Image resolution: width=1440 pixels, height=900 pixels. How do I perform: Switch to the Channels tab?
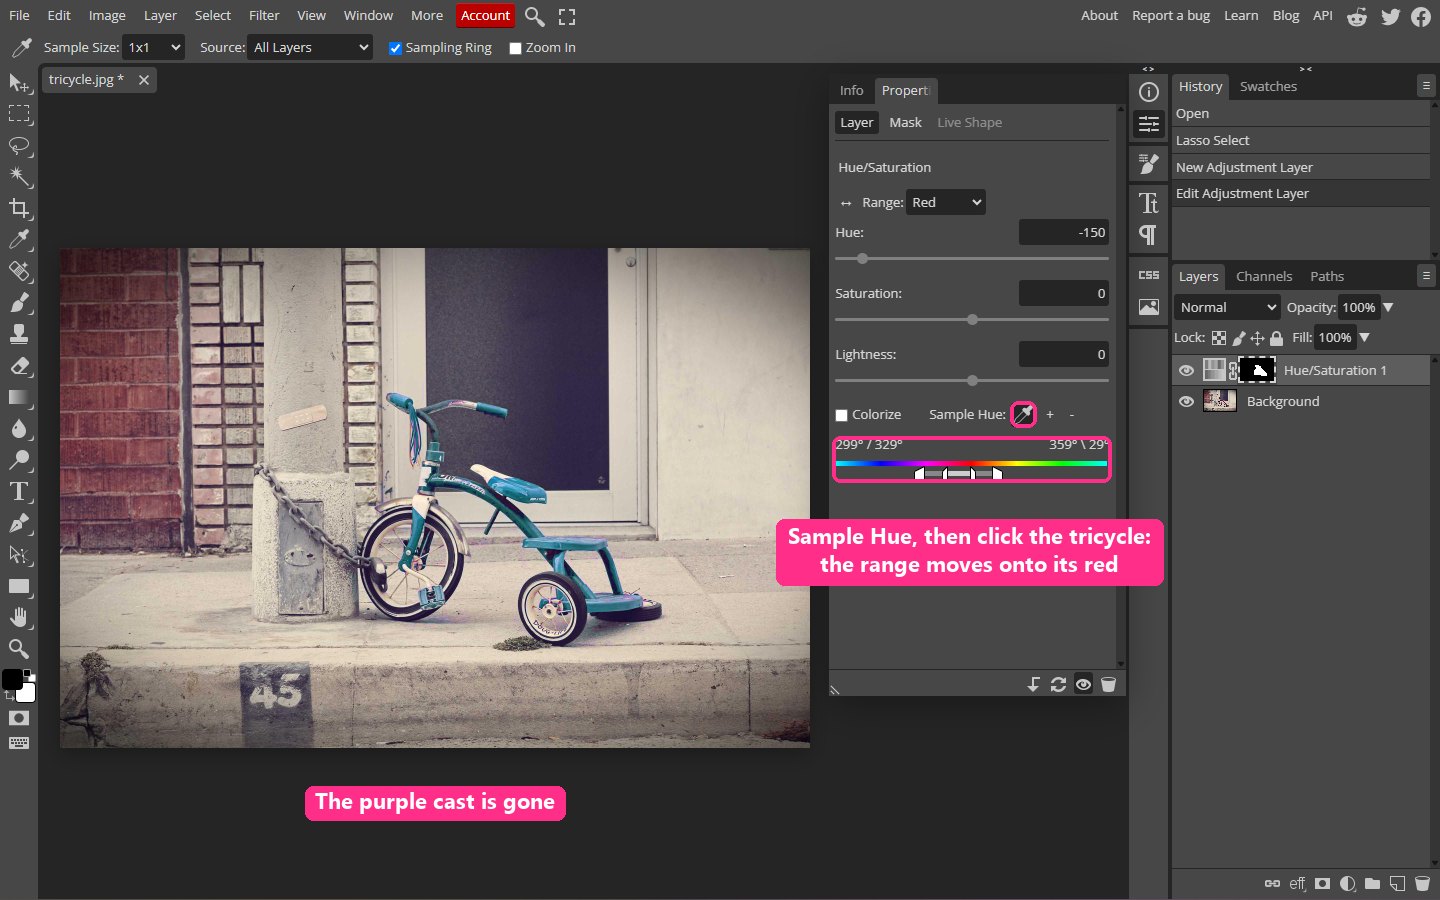pos(1264,276)
